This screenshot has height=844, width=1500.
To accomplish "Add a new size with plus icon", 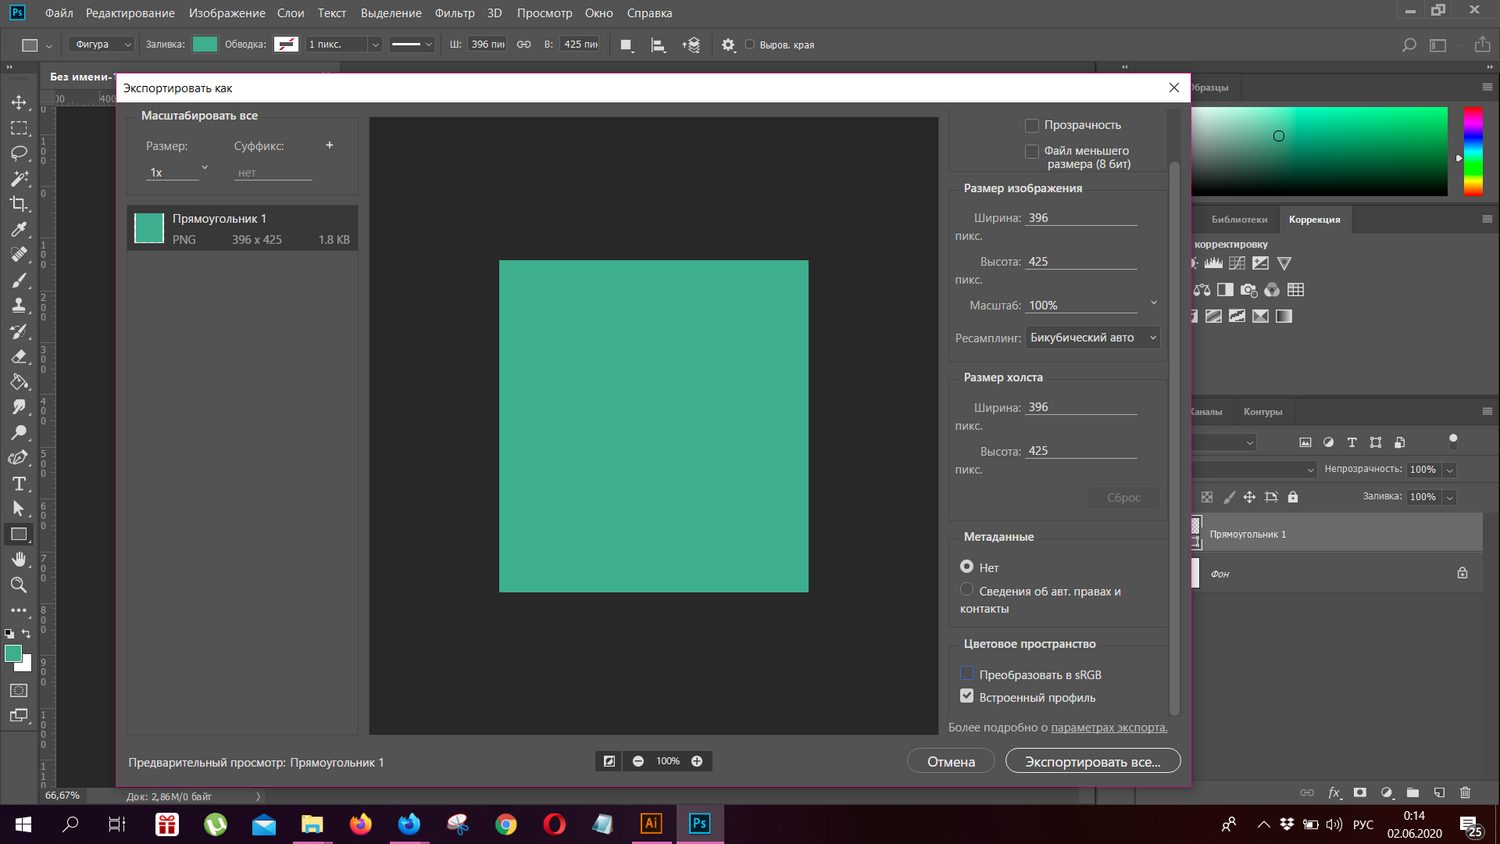I will [329, 146].
